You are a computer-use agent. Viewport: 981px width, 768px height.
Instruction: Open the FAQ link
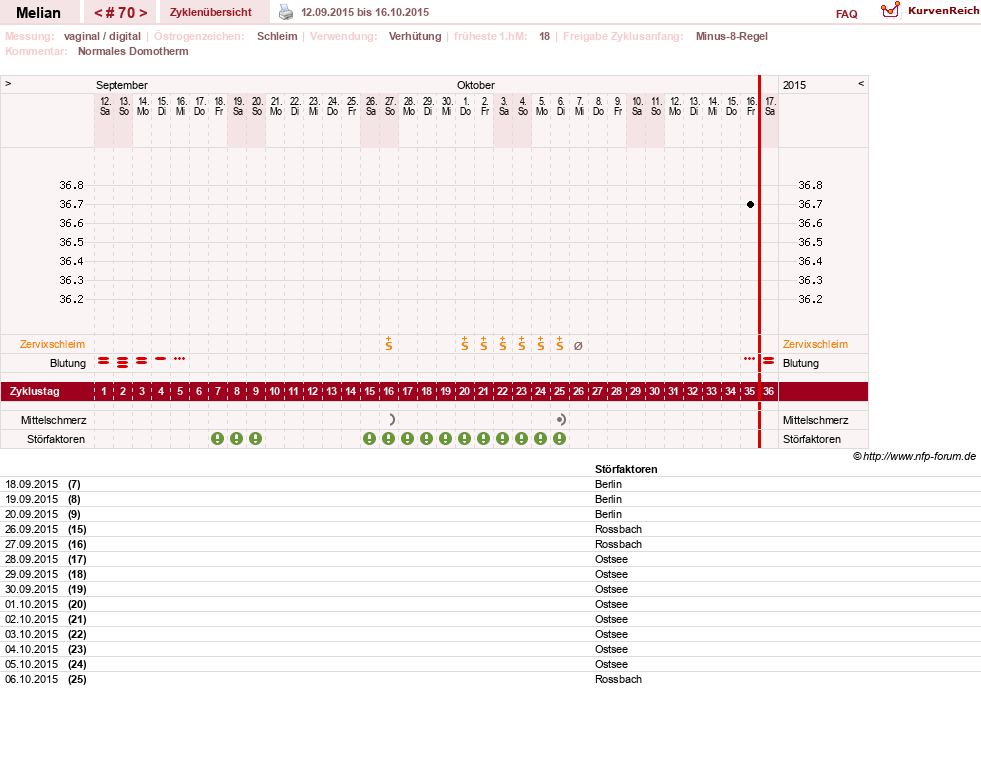pyautogui.click(x=846, y=14)
